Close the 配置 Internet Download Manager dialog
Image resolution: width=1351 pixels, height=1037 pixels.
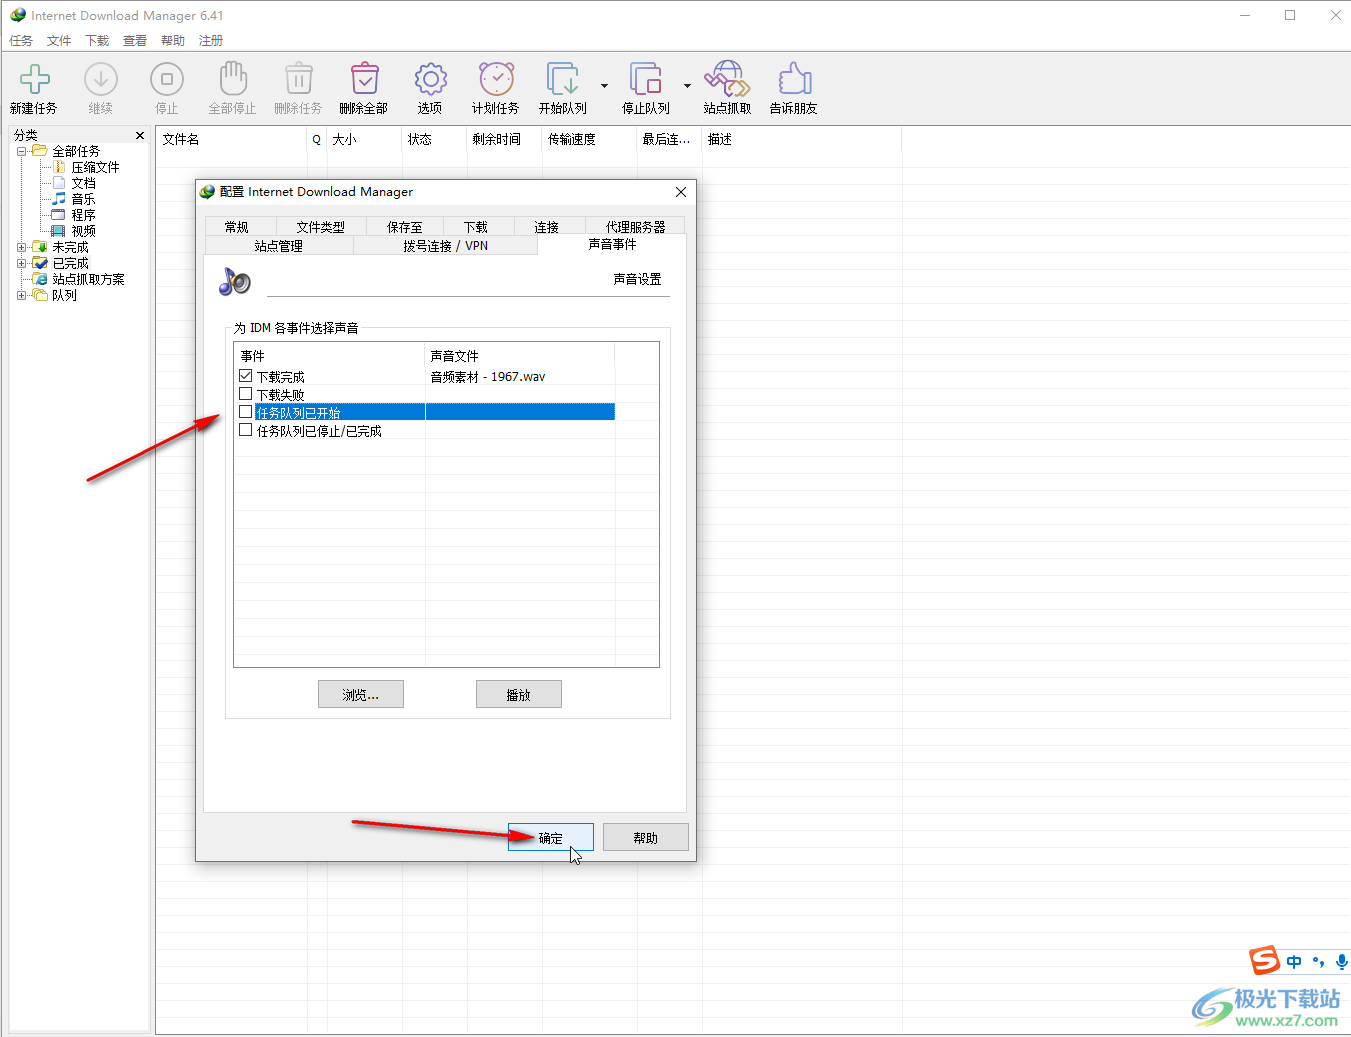tap(681, 192)
